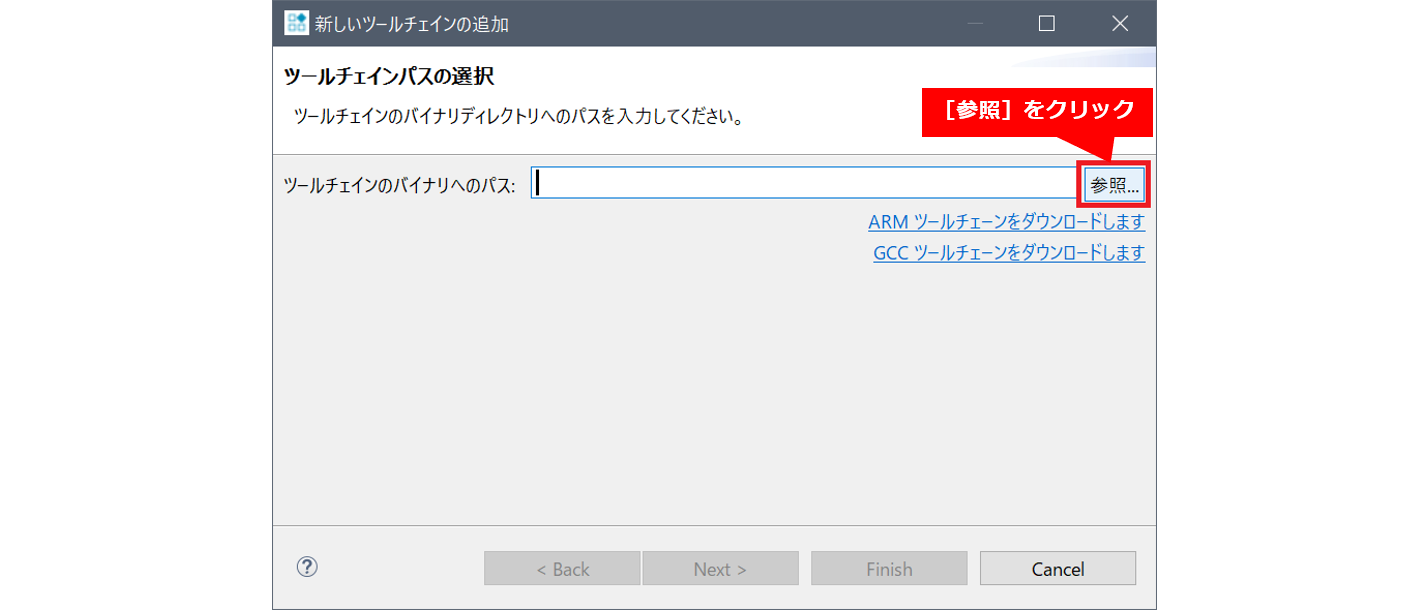
Task: Open the GCC ツールチェーンをダウンロードします link
Action: pyautogui.click(x=1009, y=252)
